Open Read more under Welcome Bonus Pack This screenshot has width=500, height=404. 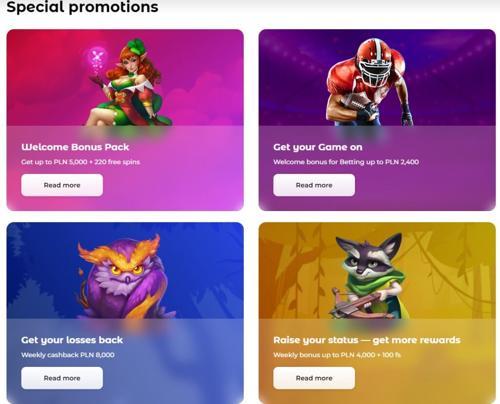coord(62,185)
